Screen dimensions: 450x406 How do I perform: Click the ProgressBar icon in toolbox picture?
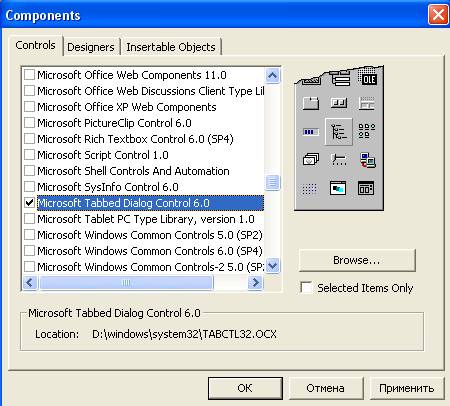click(x=311, y=132)
